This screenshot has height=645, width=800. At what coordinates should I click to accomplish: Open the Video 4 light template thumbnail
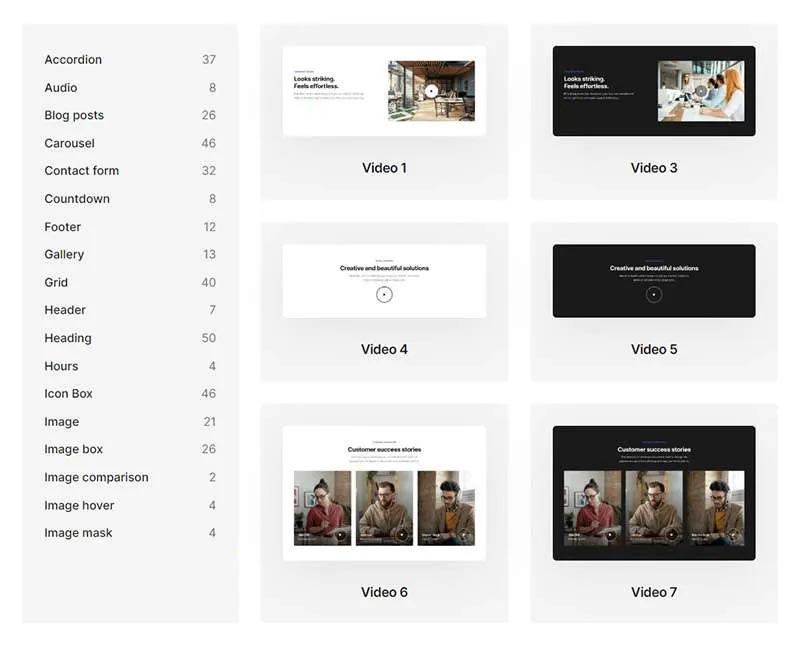384,281
